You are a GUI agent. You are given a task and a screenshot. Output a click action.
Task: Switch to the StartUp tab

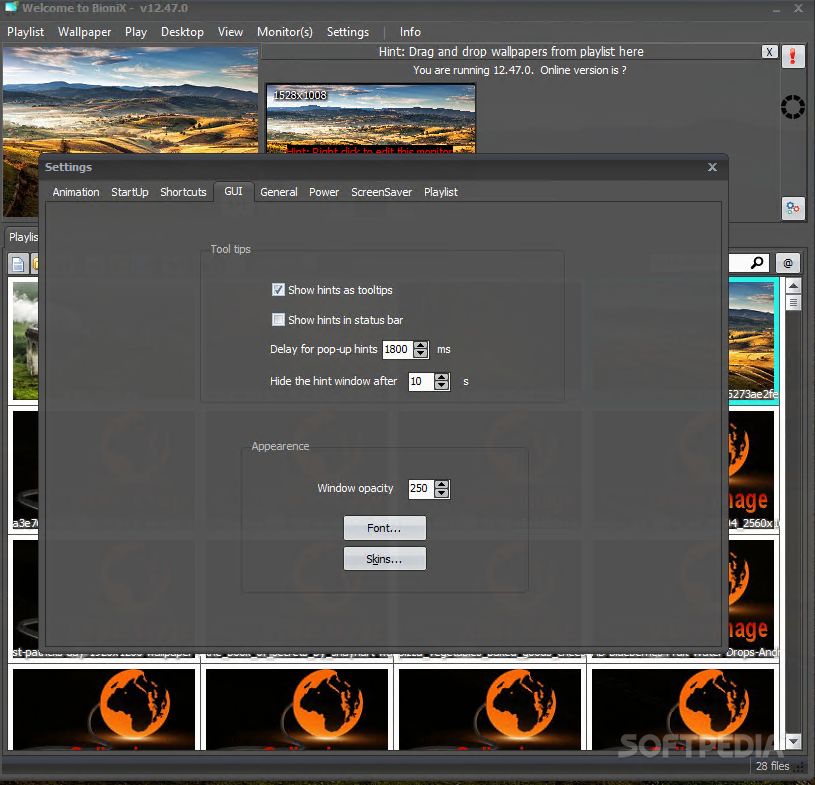coord(130,192)
